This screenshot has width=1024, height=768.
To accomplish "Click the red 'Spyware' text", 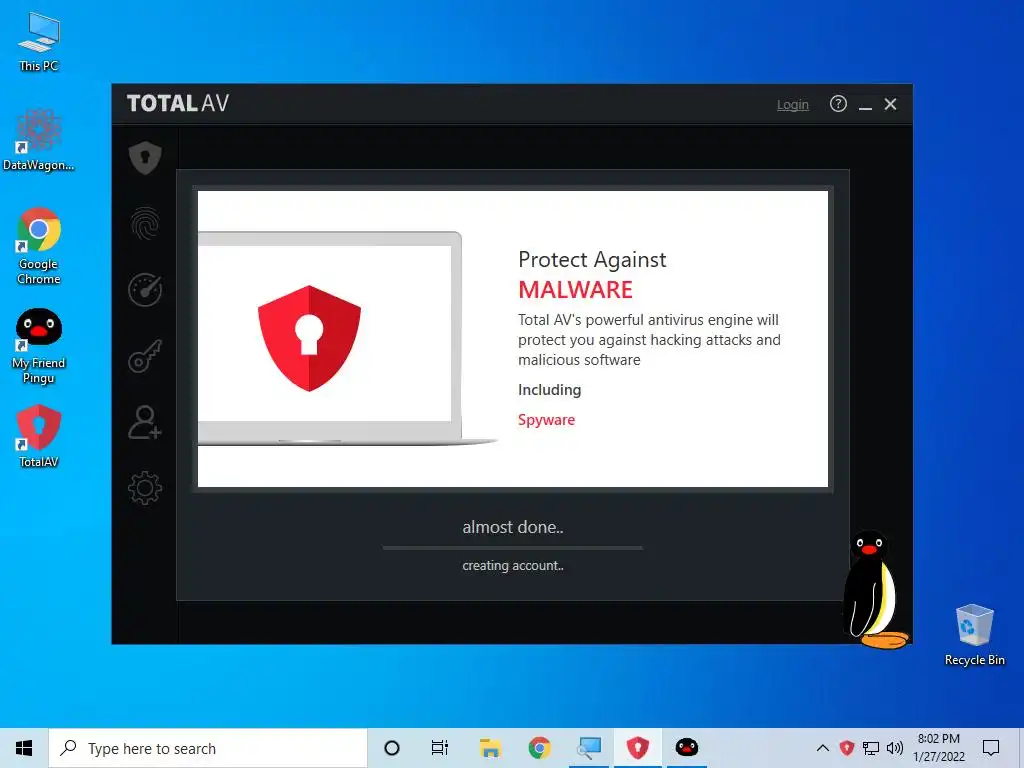I will [x=547, y=420].
